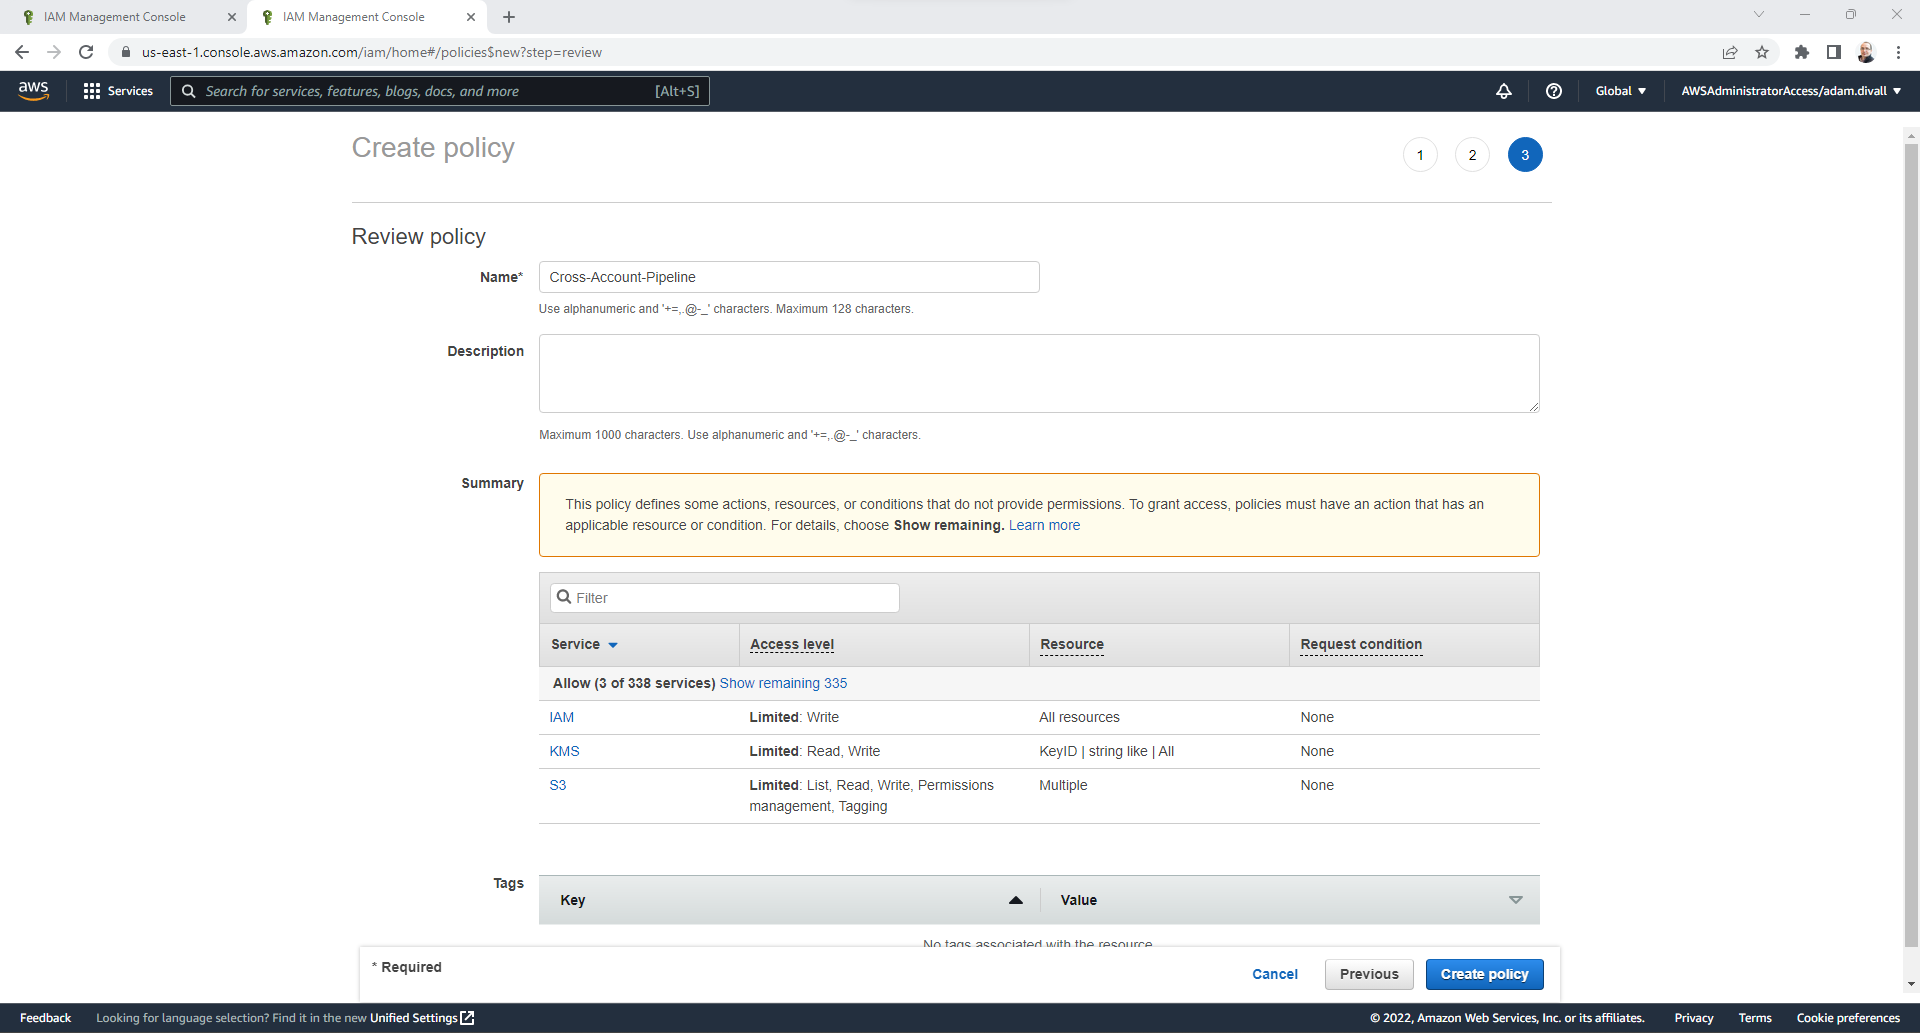Focus the policy Name input field

point(788,277)
